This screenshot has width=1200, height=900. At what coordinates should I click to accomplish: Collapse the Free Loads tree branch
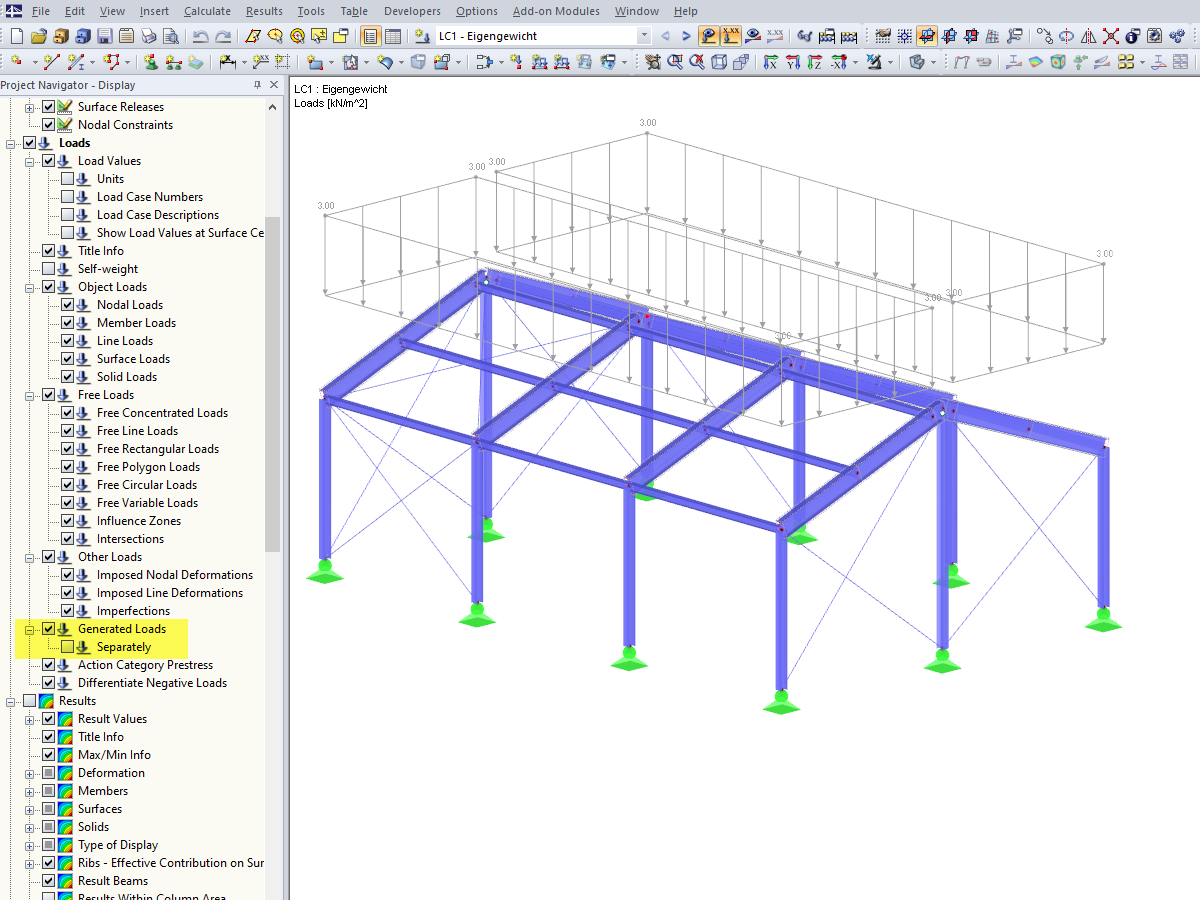coord(29,395)
